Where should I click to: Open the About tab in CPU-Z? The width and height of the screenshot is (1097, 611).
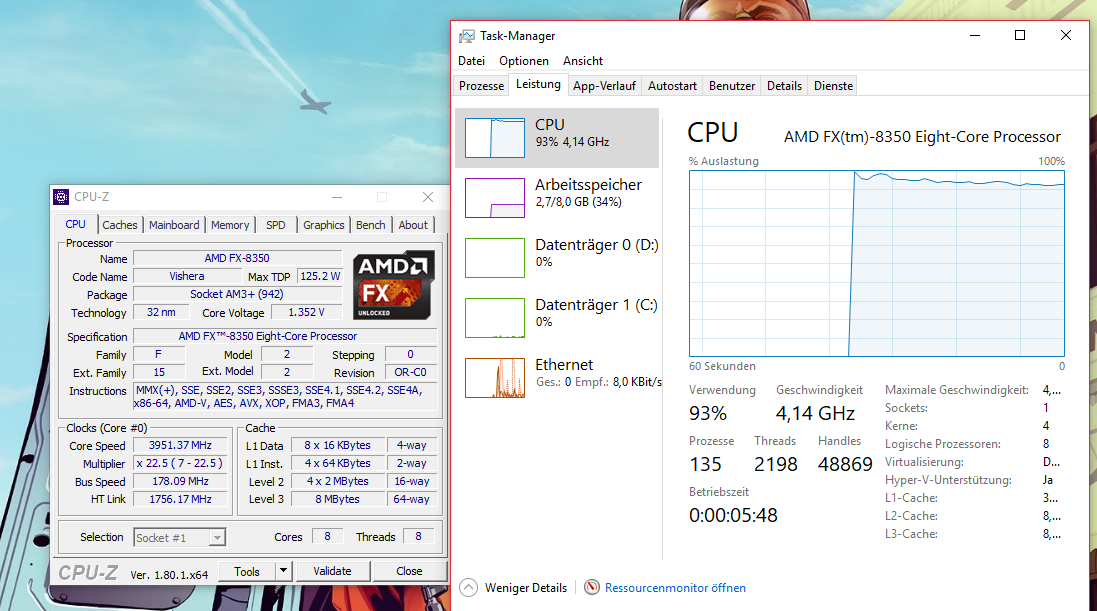[x=413, y=225]
